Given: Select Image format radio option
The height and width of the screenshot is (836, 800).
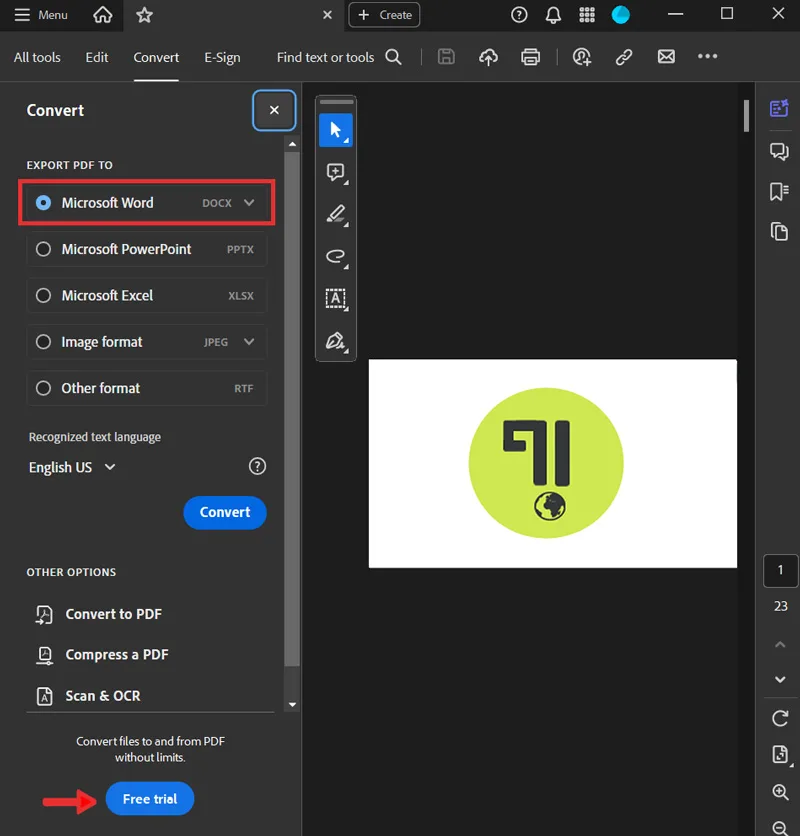Looking at the screenshot, I should click(43, 342).
